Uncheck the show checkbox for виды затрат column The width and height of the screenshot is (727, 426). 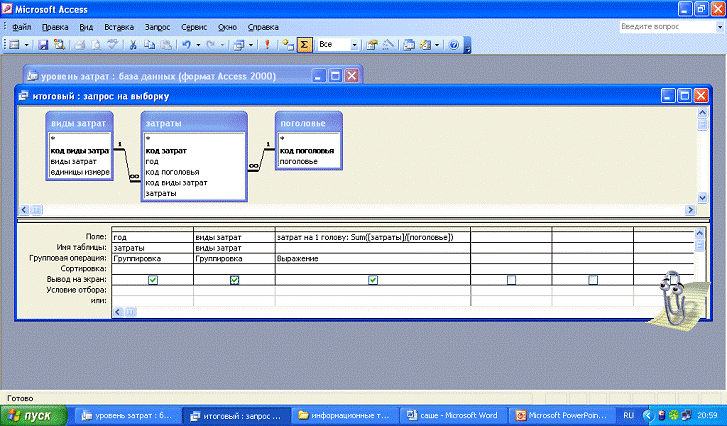click(x=234, y=280)
